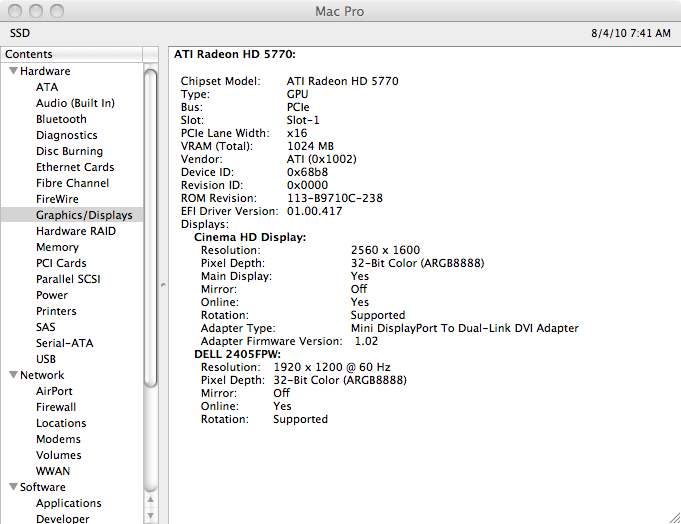
Task: Open Firewall network entry
Action: pos(56,407)
